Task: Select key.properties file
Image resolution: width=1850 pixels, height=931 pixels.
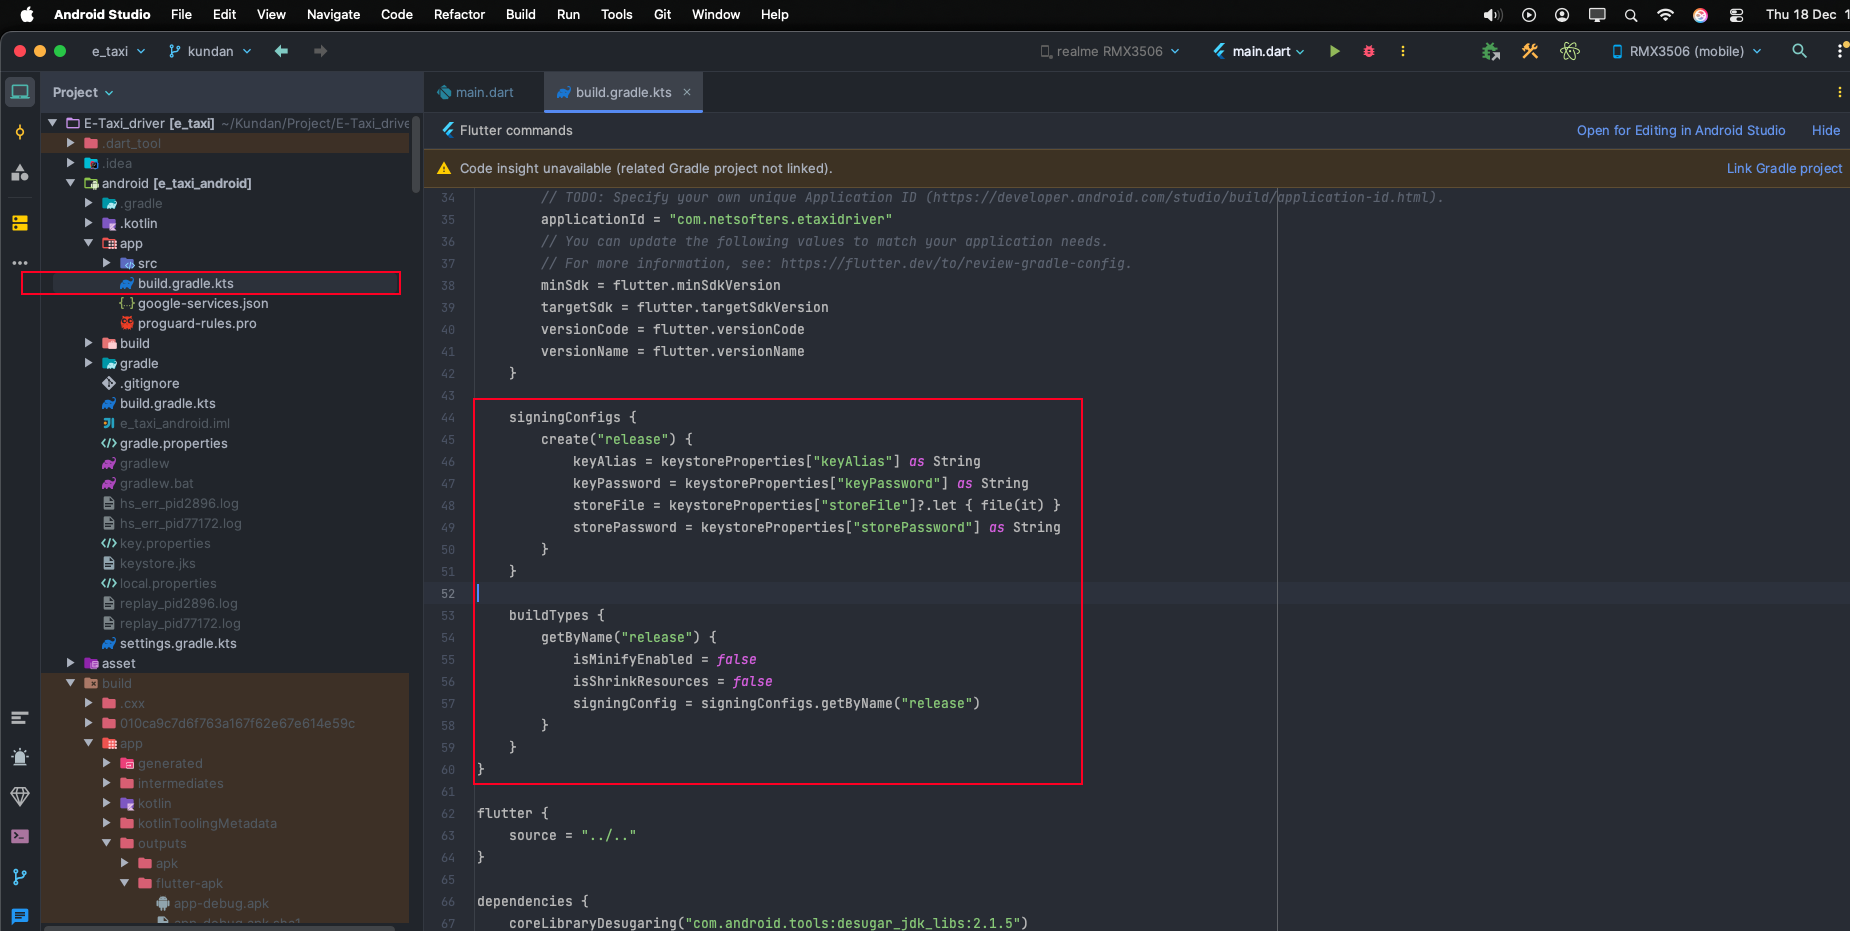Action: pos(165,543)
